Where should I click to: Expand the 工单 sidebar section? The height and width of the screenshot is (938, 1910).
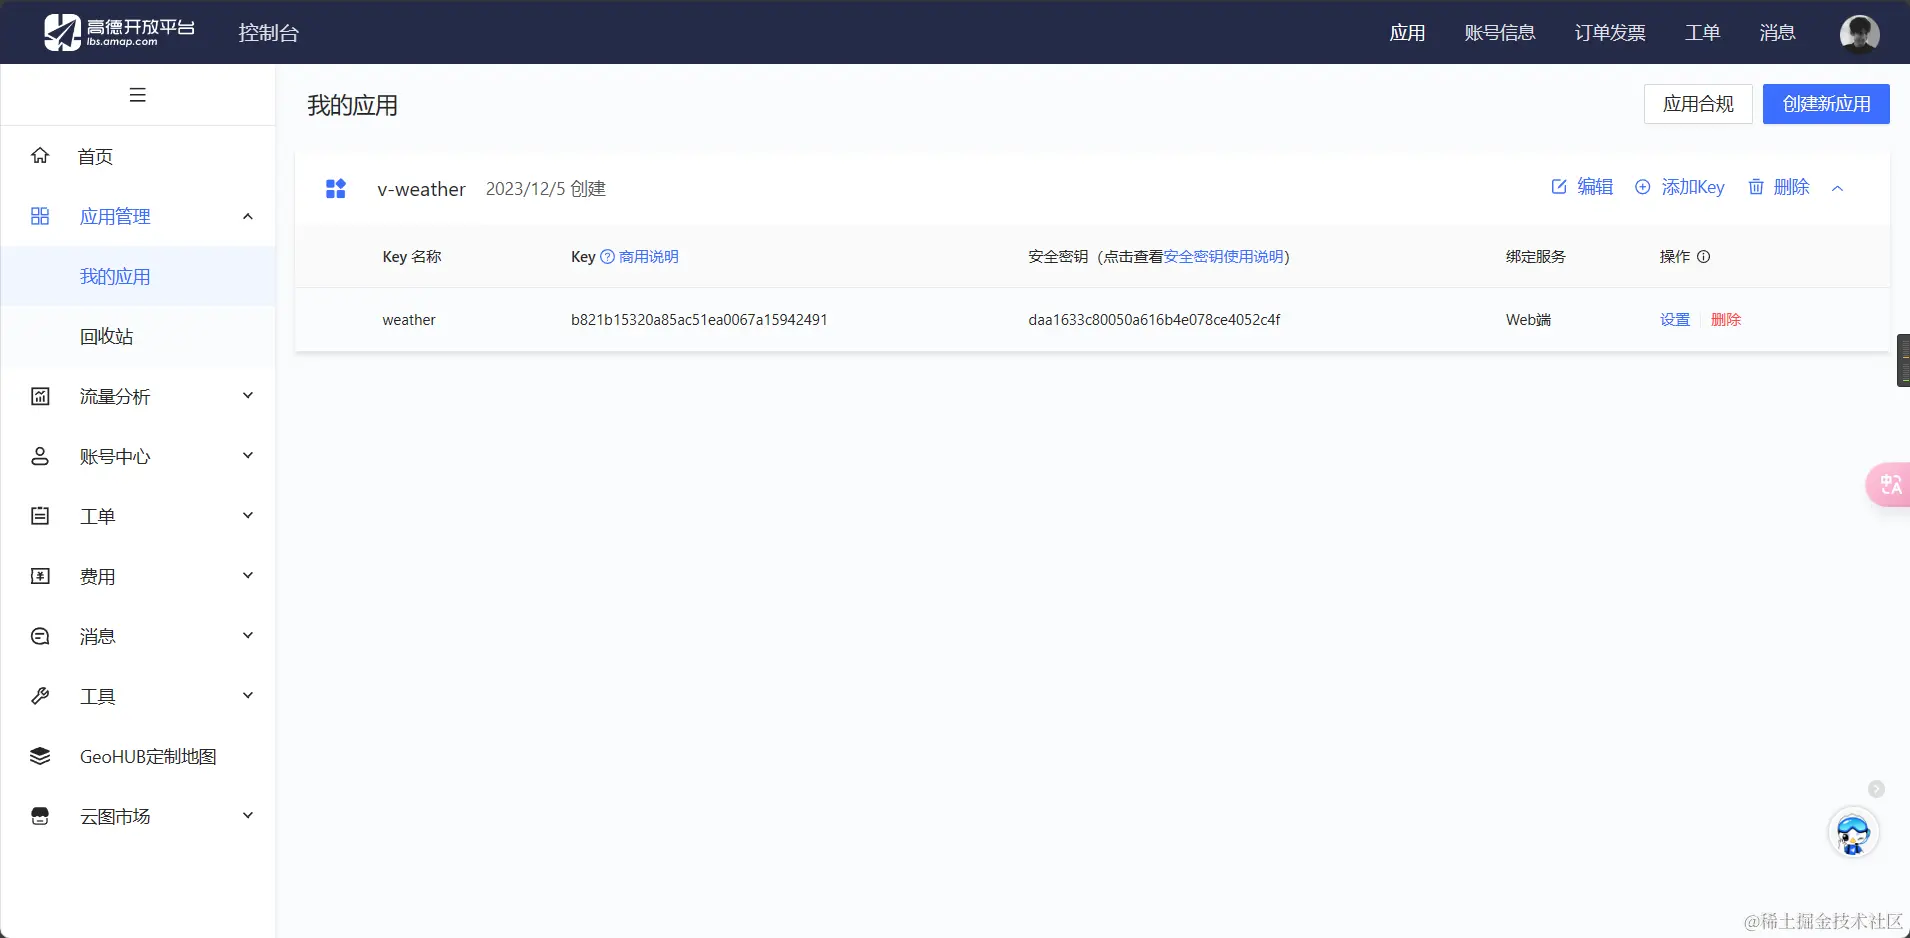[248, 516]
